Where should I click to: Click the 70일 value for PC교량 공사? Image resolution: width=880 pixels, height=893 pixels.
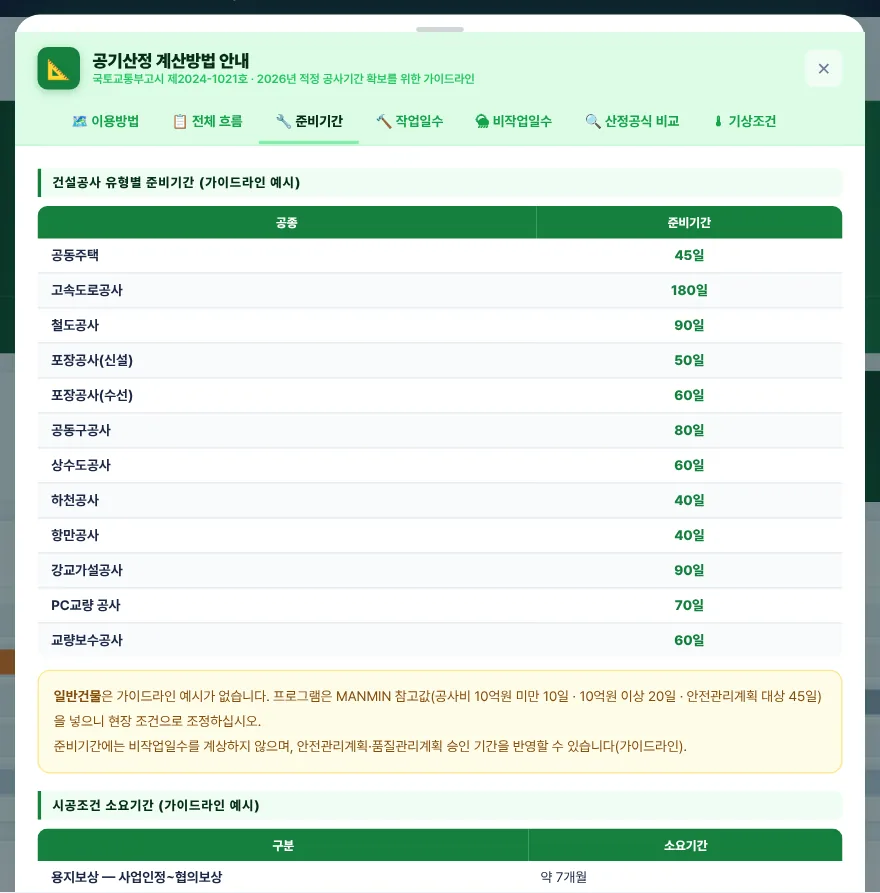pyautogui.click(x=689, y=605)
